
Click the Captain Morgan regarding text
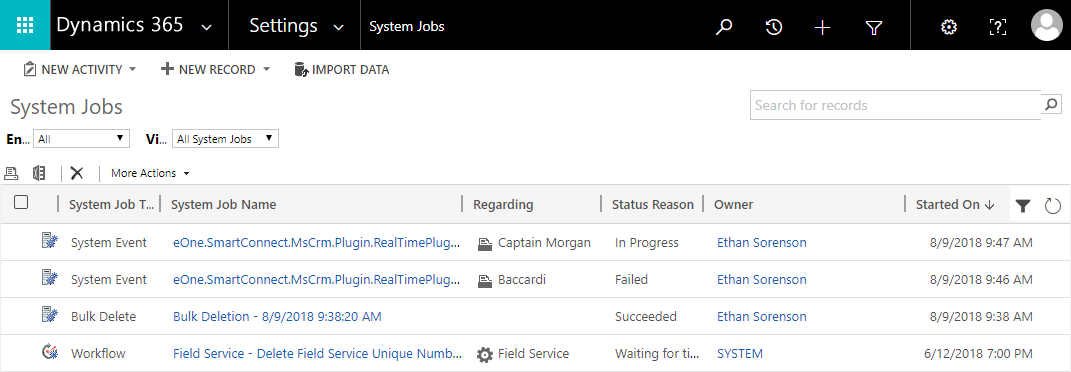544,242
